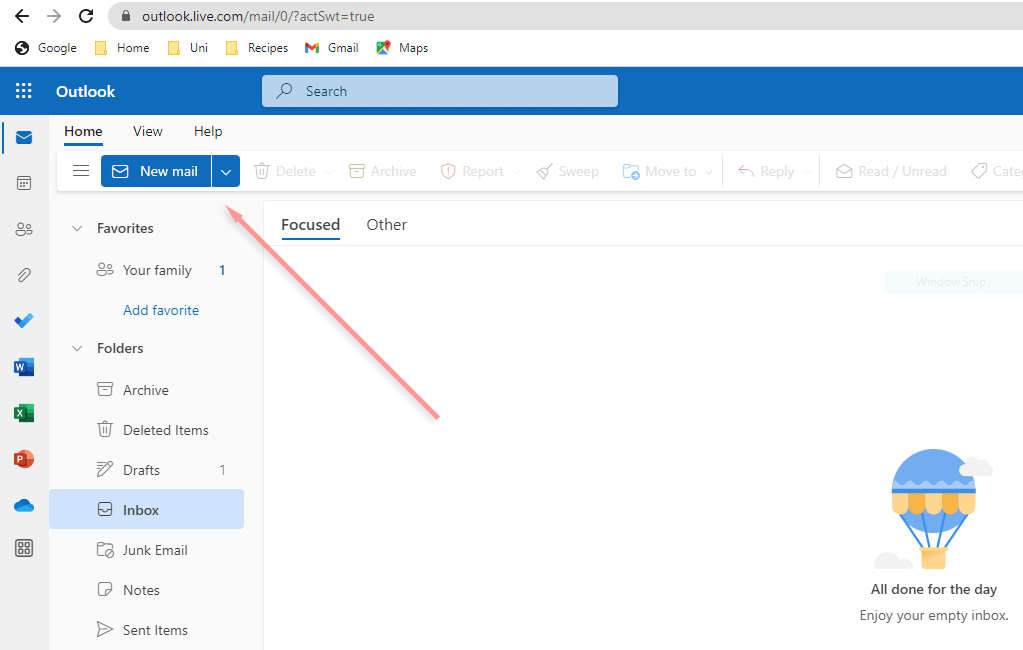Click the Categorize tag icon
The image size is (1023, 650).
979,171
